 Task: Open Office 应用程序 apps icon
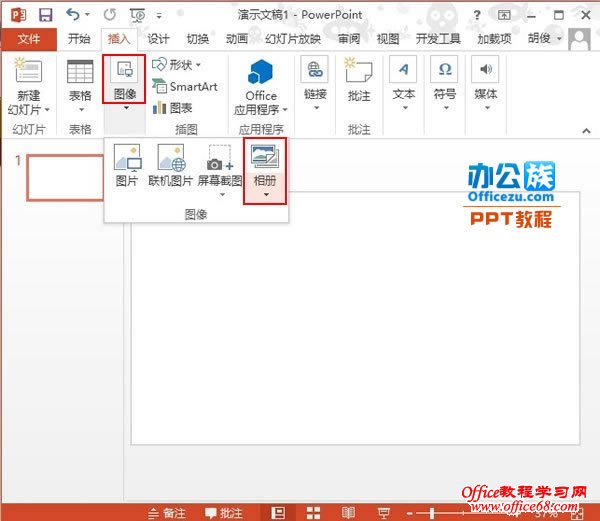pyautogui.click(x=261, y=85)
